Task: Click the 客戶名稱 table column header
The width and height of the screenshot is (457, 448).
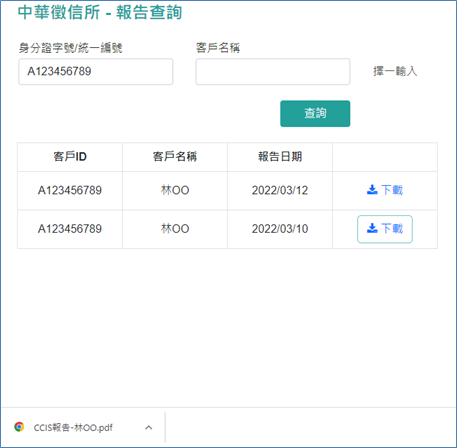Action: tap(175, 156)
